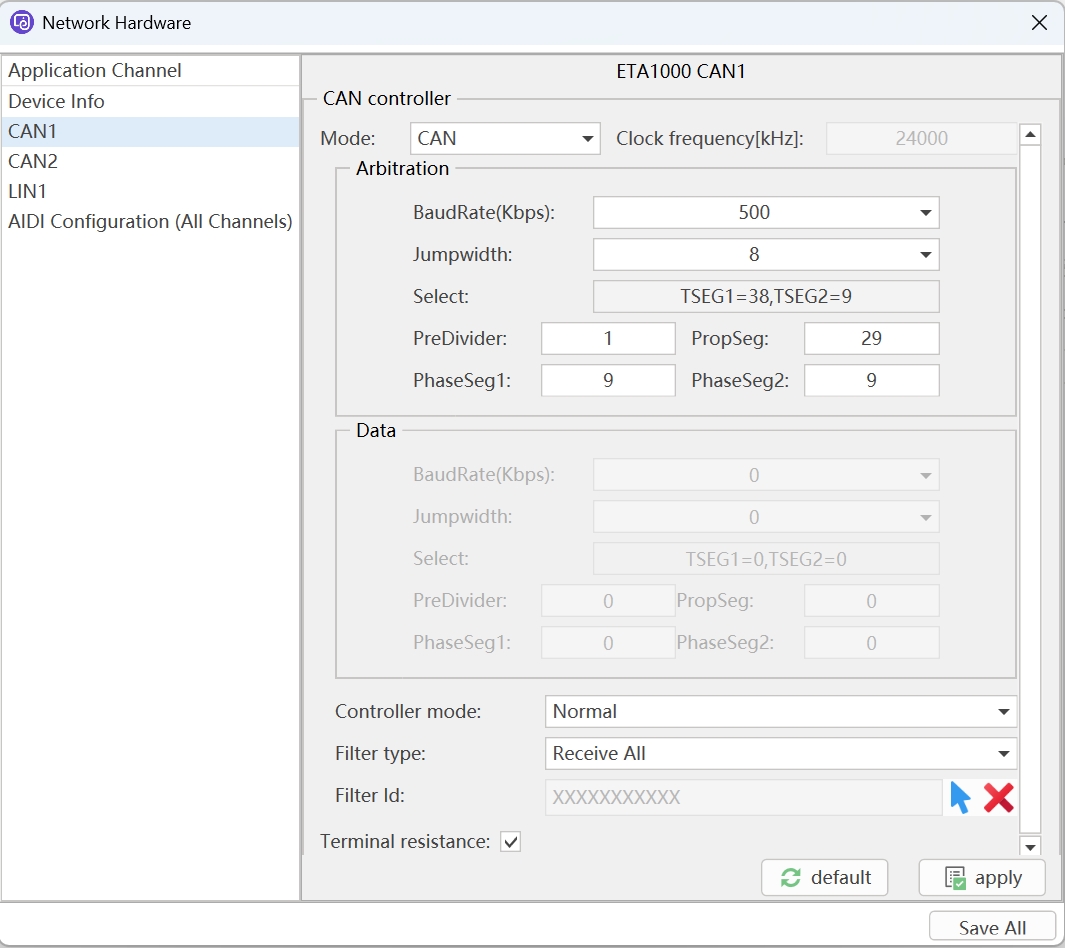Select CAN2 in the left panel
Image resolution: width=1065 pixels, height=948 pixels.
(x=33, y=161)
